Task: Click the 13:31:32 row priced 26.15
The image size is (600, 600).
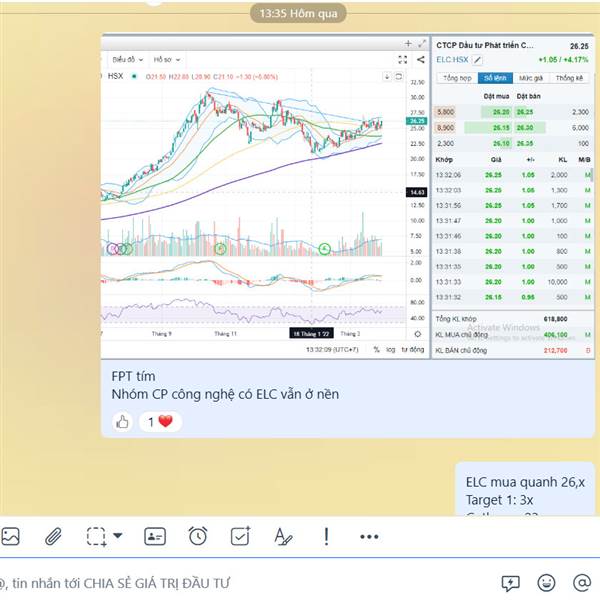Action: [x=513, y=297]
